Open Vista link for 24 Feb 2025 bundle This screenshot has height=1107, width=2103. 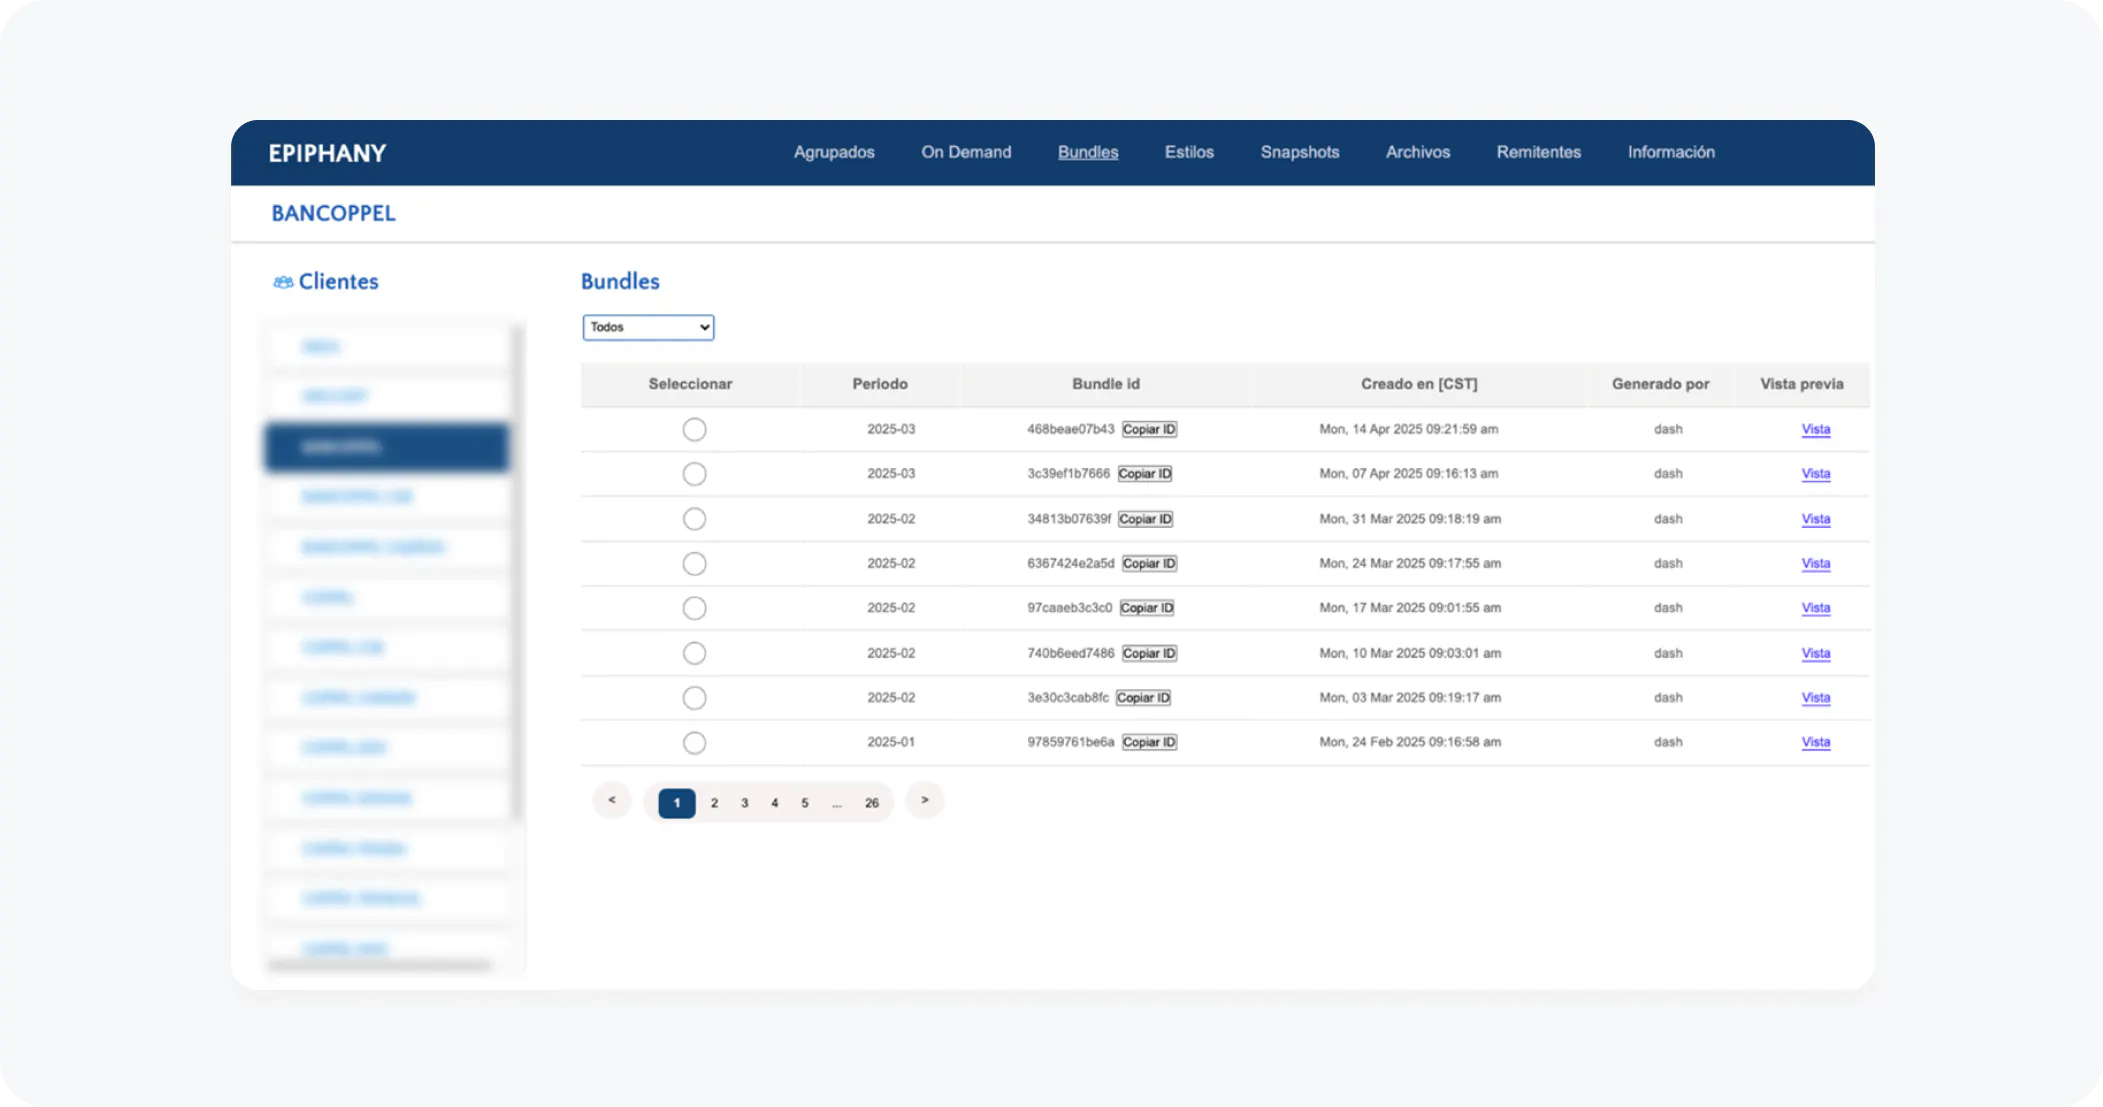[x=1816, y=742]
